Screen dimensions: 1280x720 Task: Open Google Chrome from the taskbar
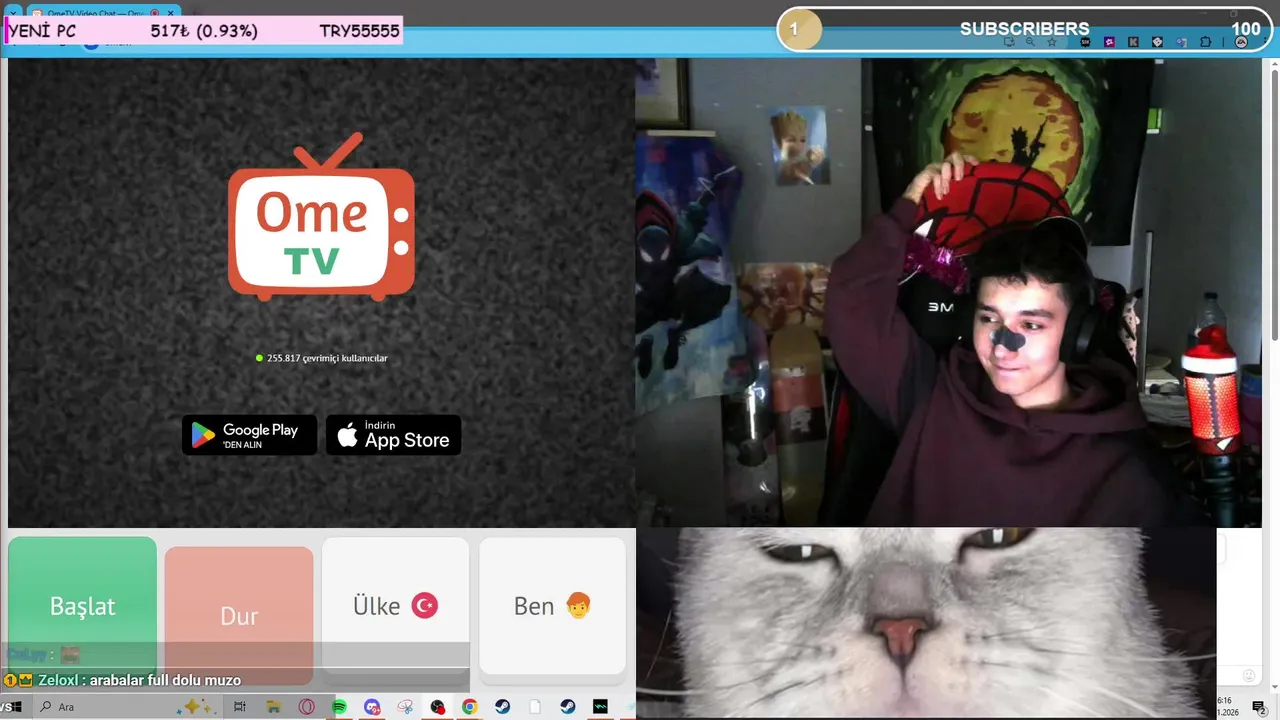(x=469, y=707)
